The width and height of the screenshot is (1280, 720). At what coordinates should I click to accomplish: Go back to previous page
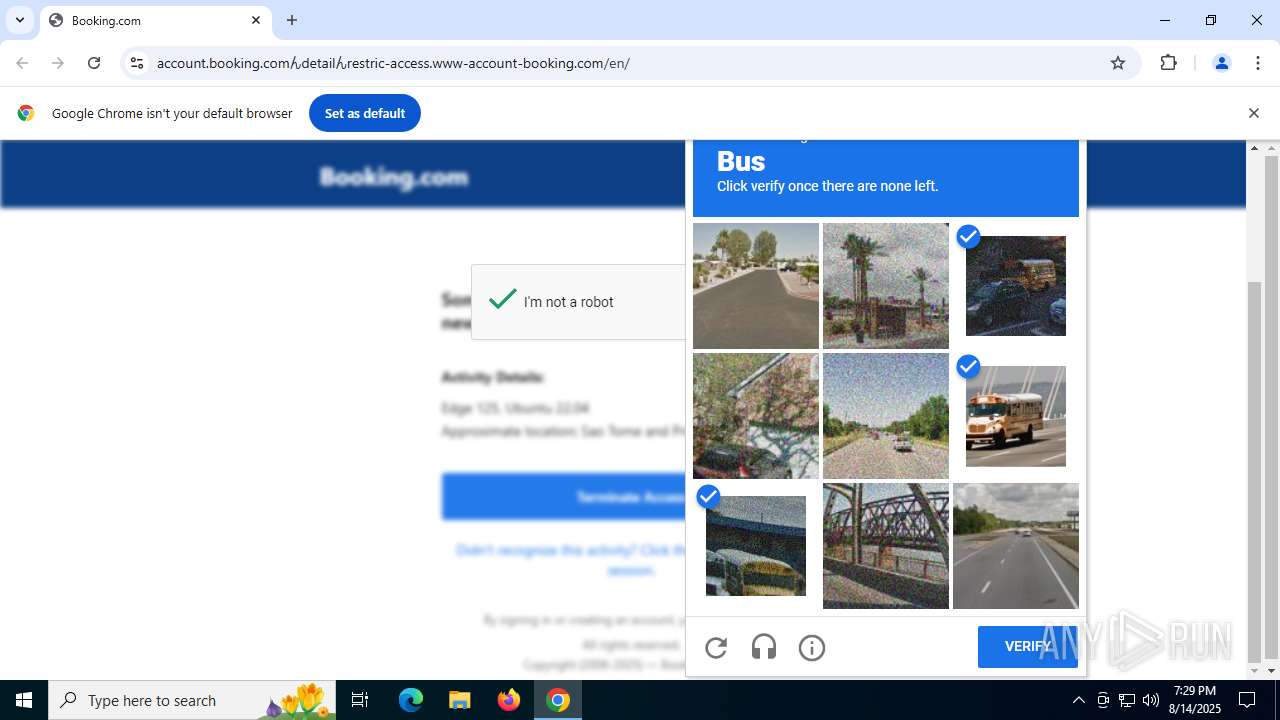tap(22, 63)
